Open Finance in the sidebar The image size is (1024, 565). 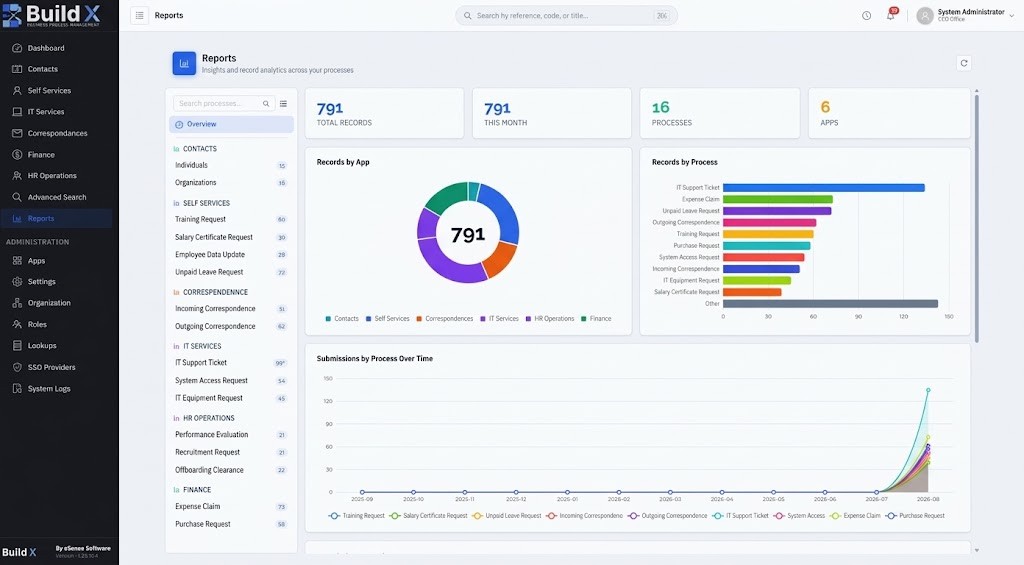point(57,154)
